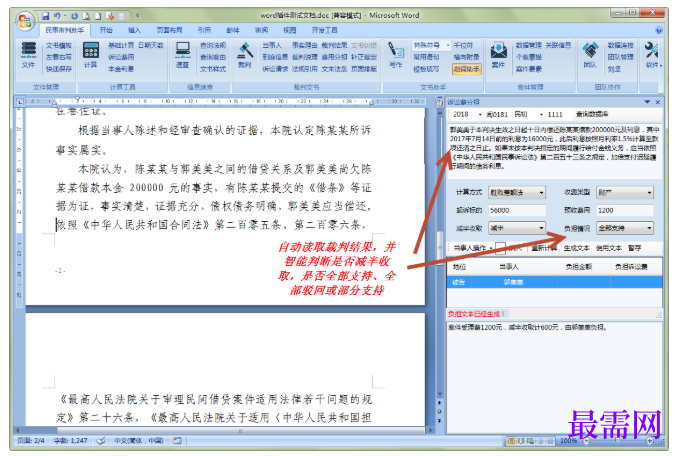Click the 千位符 ribbon button
This screenshot has width=680, height=456.
coord(463,45)
